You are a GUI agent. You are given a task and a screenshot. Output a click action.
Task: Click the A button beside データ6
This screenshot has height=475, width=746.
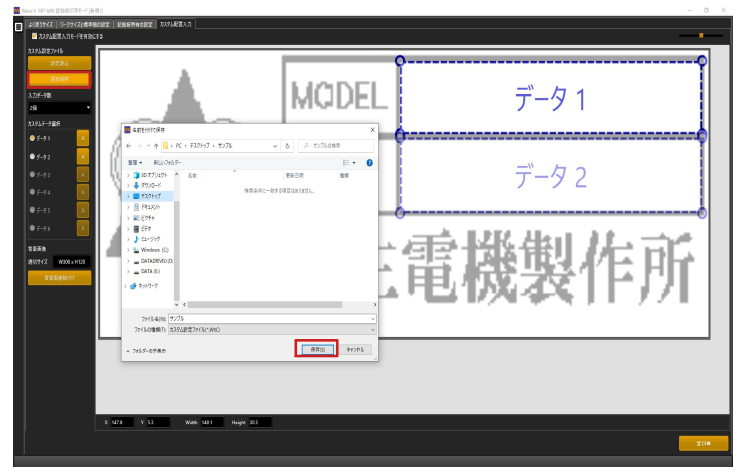tap(83, 228)
